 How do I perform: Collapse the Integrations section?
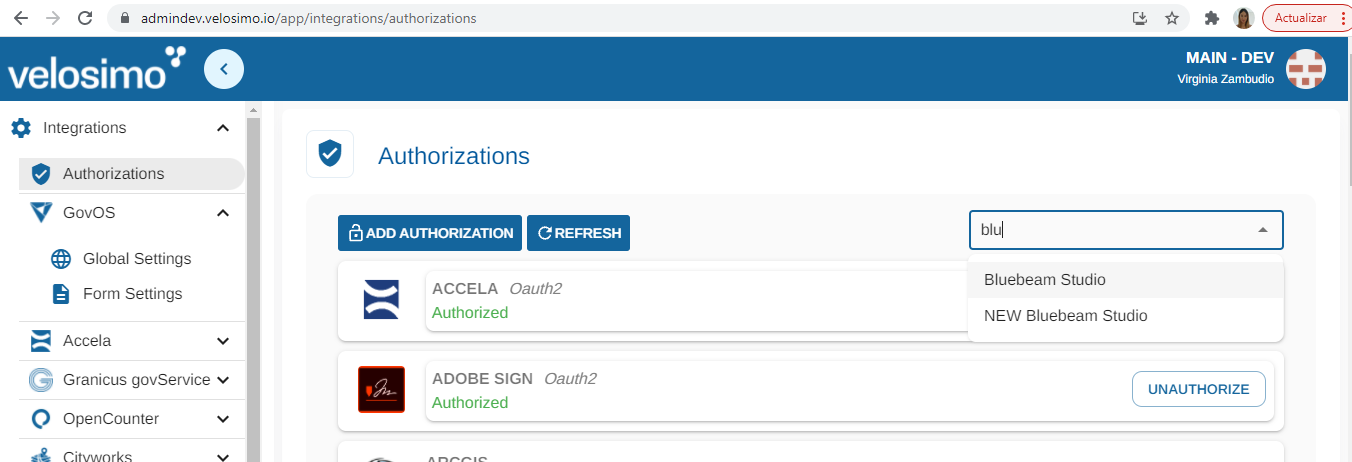pos(223,128)
